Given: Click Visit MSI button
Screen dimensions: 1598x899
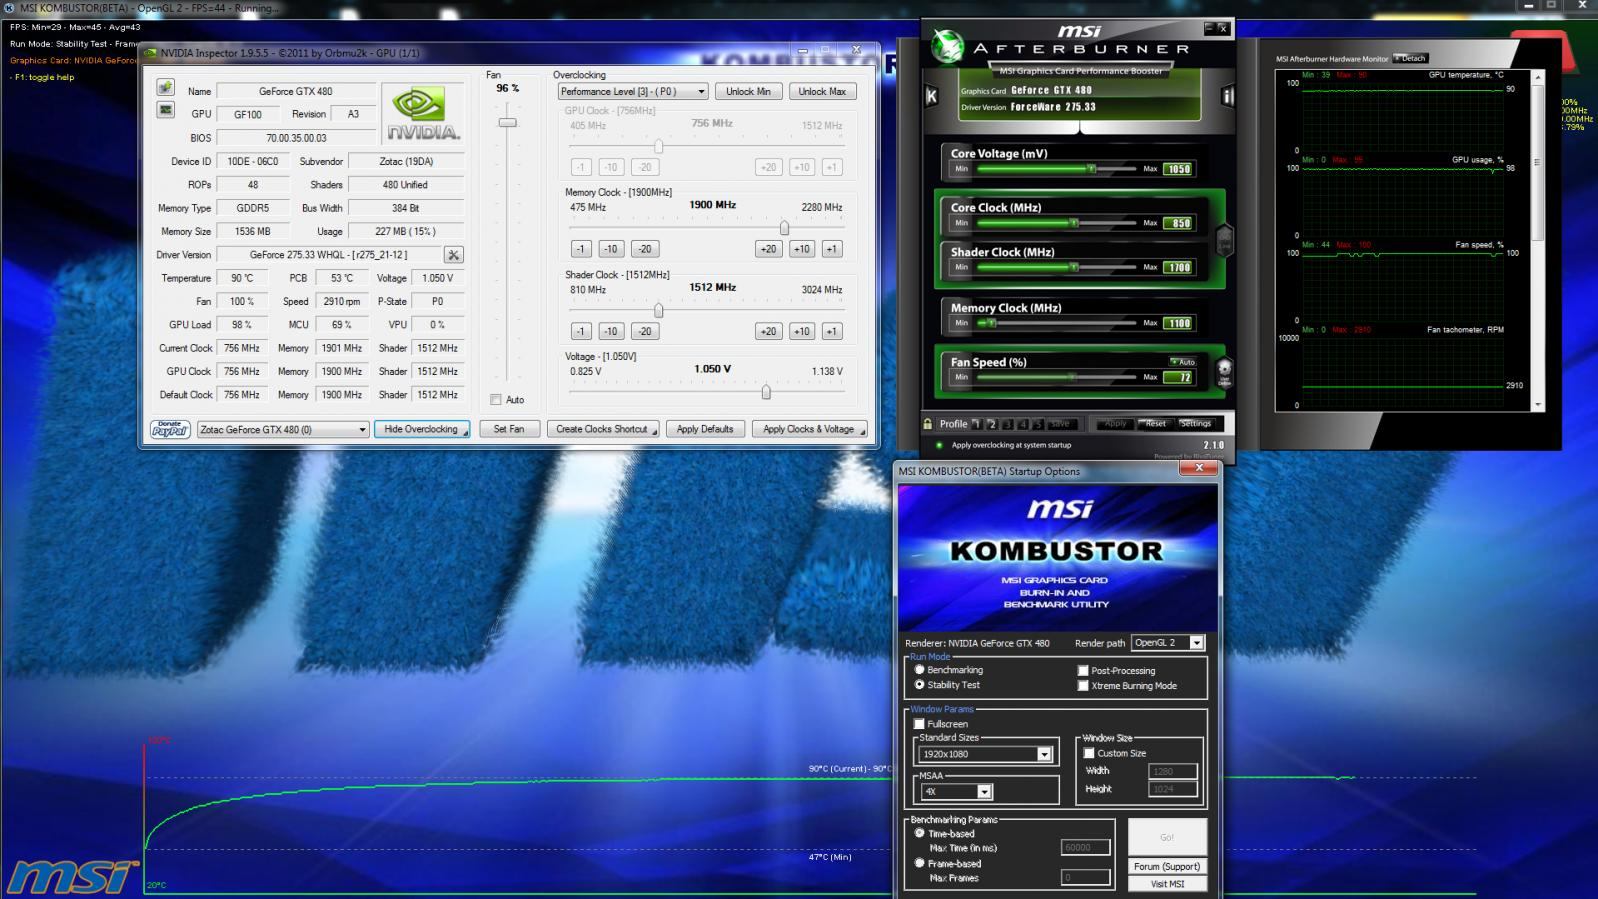Looking at the screenshot, I should (x=1167, y=884).
